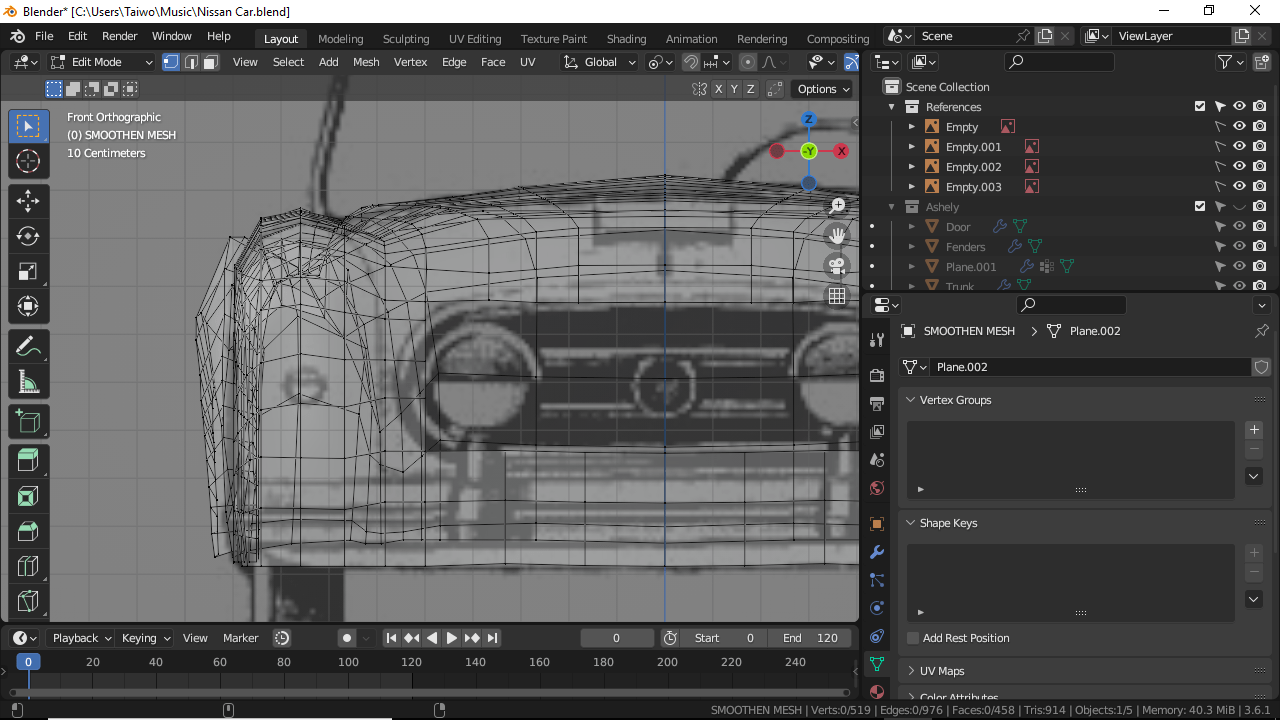Screen dimensions: 1280x720
Task: Click the Rotate tool icon
Action: pyautogui.click(x=29, y=236)
